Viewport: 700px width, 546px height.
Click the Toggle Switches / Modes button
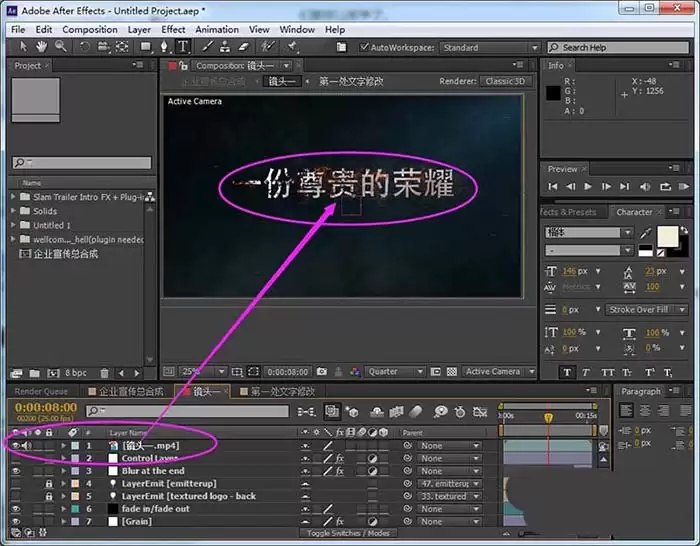tap(348, 533)
